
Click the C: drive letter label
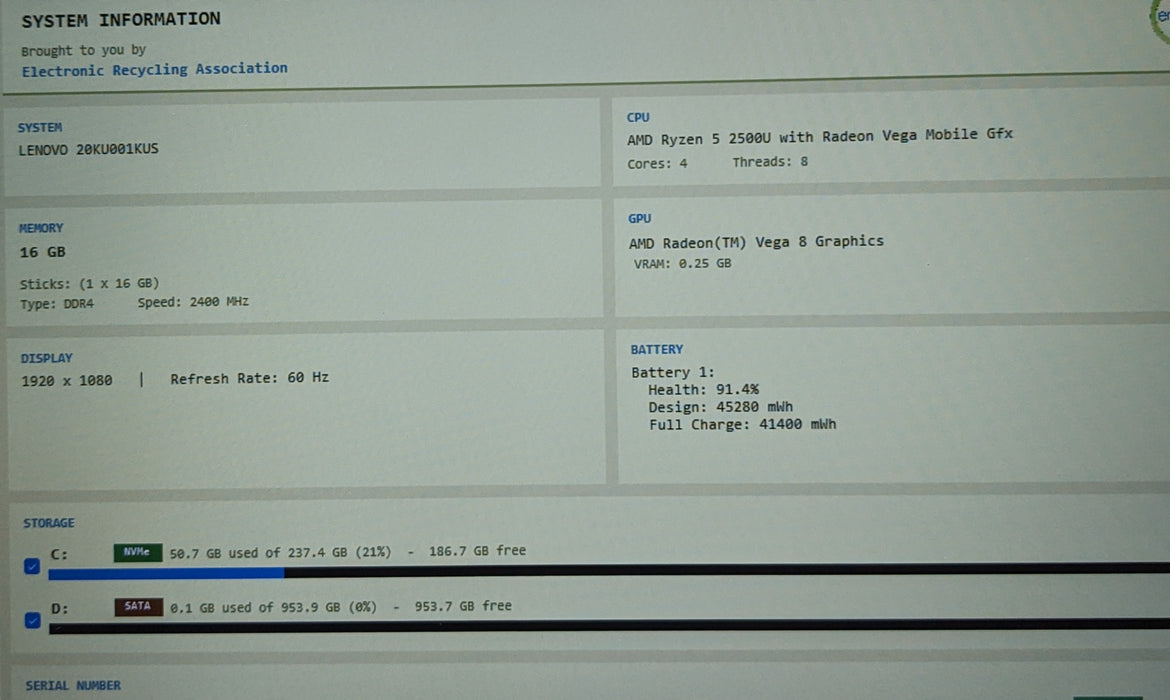click(x=59, y=554)
